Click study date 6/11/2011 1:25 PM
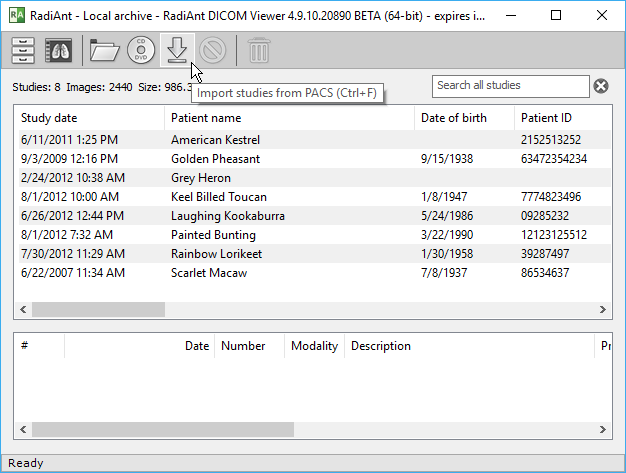626x473 pixels. (x=69, y=140)
